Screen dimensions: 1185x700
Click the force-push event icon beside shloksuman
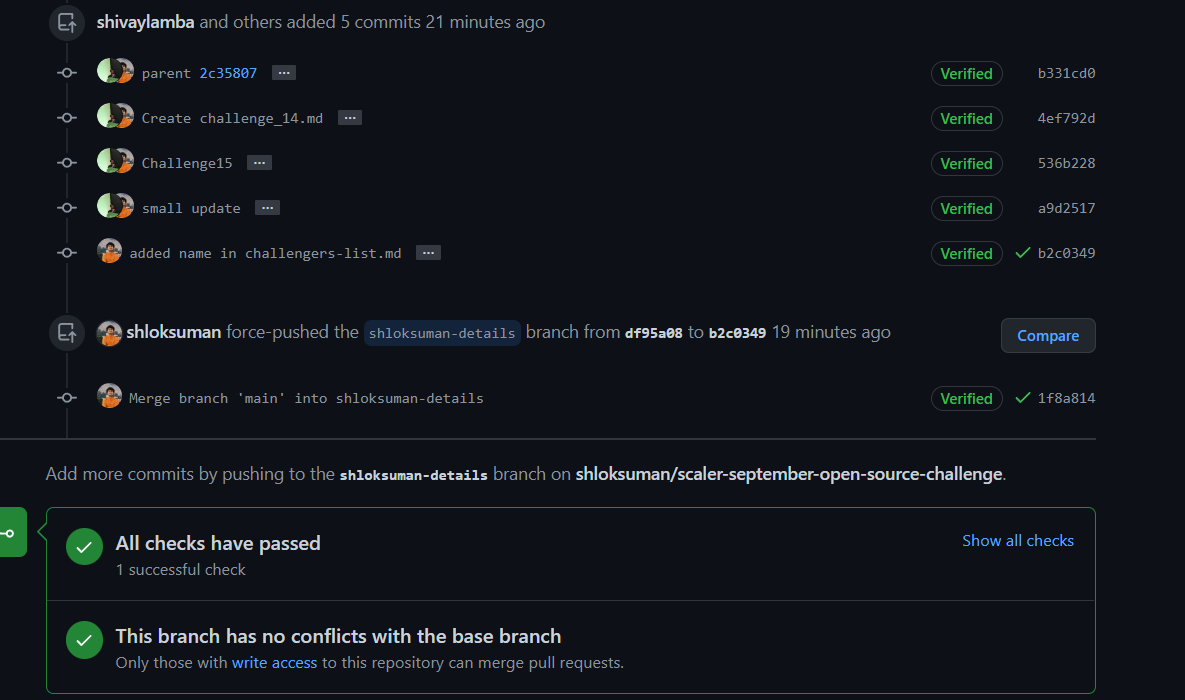click(66, 331)
